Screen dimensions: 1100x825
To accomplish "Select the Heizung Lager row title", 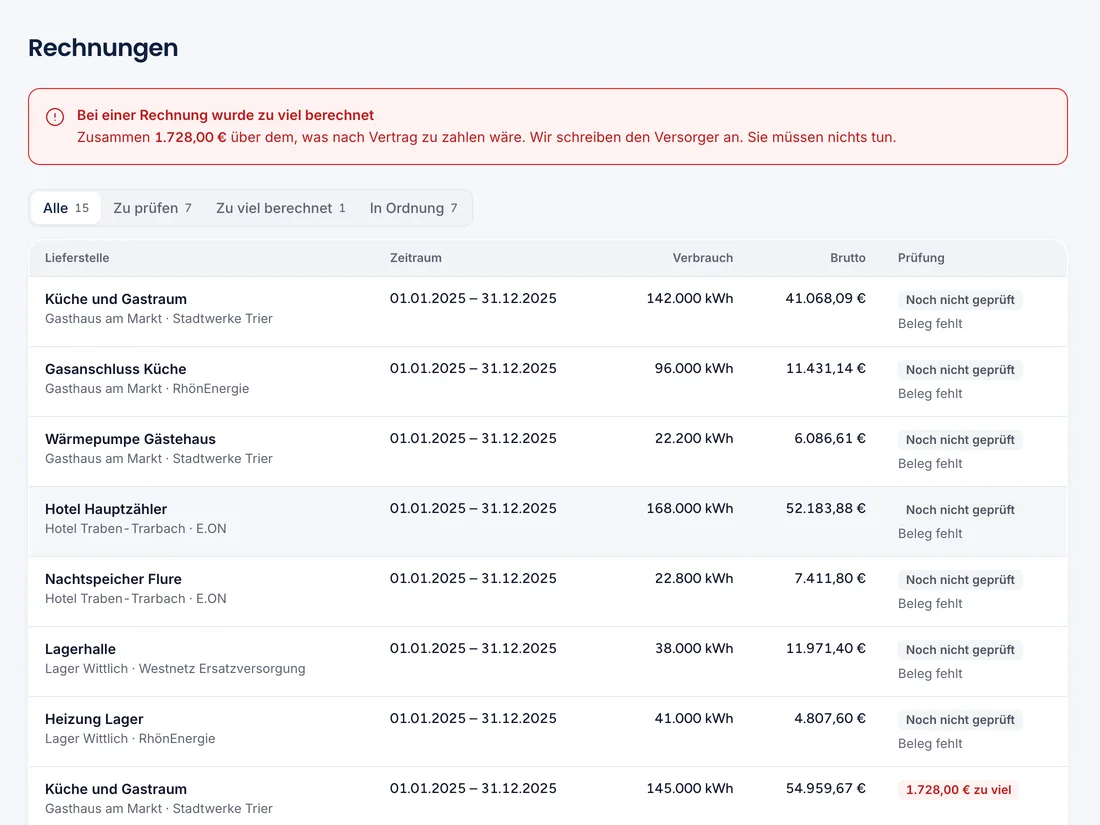I will point(94,719).
